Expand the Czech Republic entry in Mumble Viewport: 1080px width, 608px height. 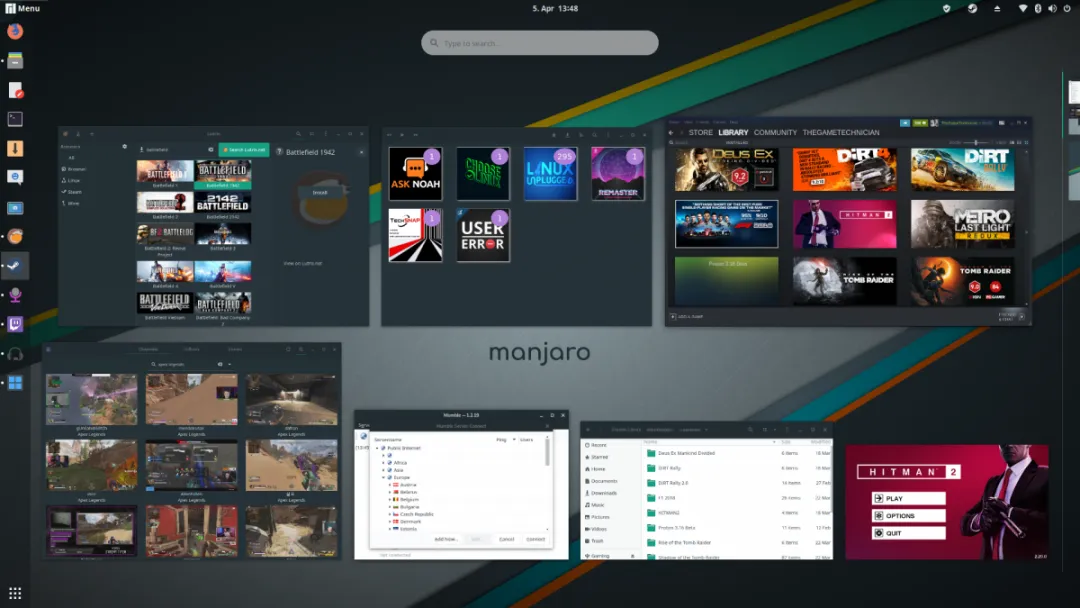click(x=390, y=514)
